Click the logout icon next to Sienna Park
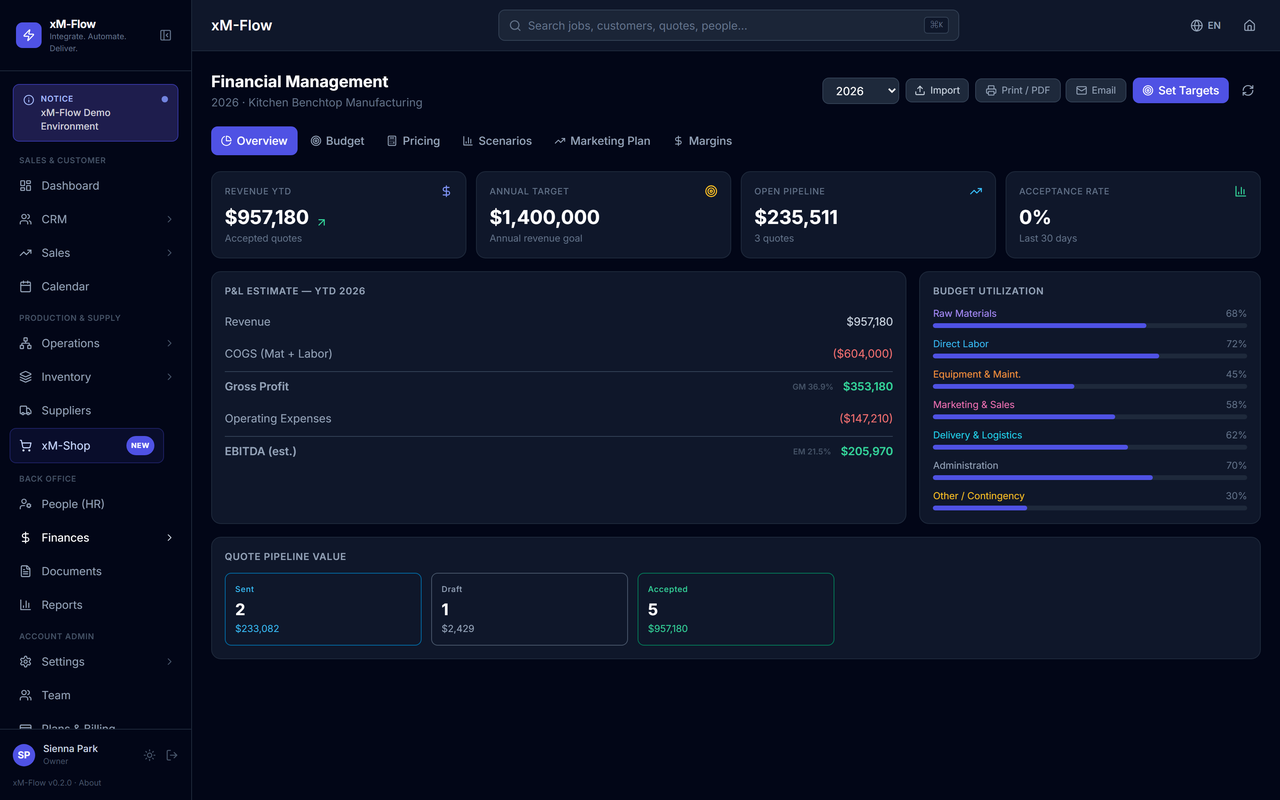The height and width of the screenshot is (800, 1280). tap(172, 755)
